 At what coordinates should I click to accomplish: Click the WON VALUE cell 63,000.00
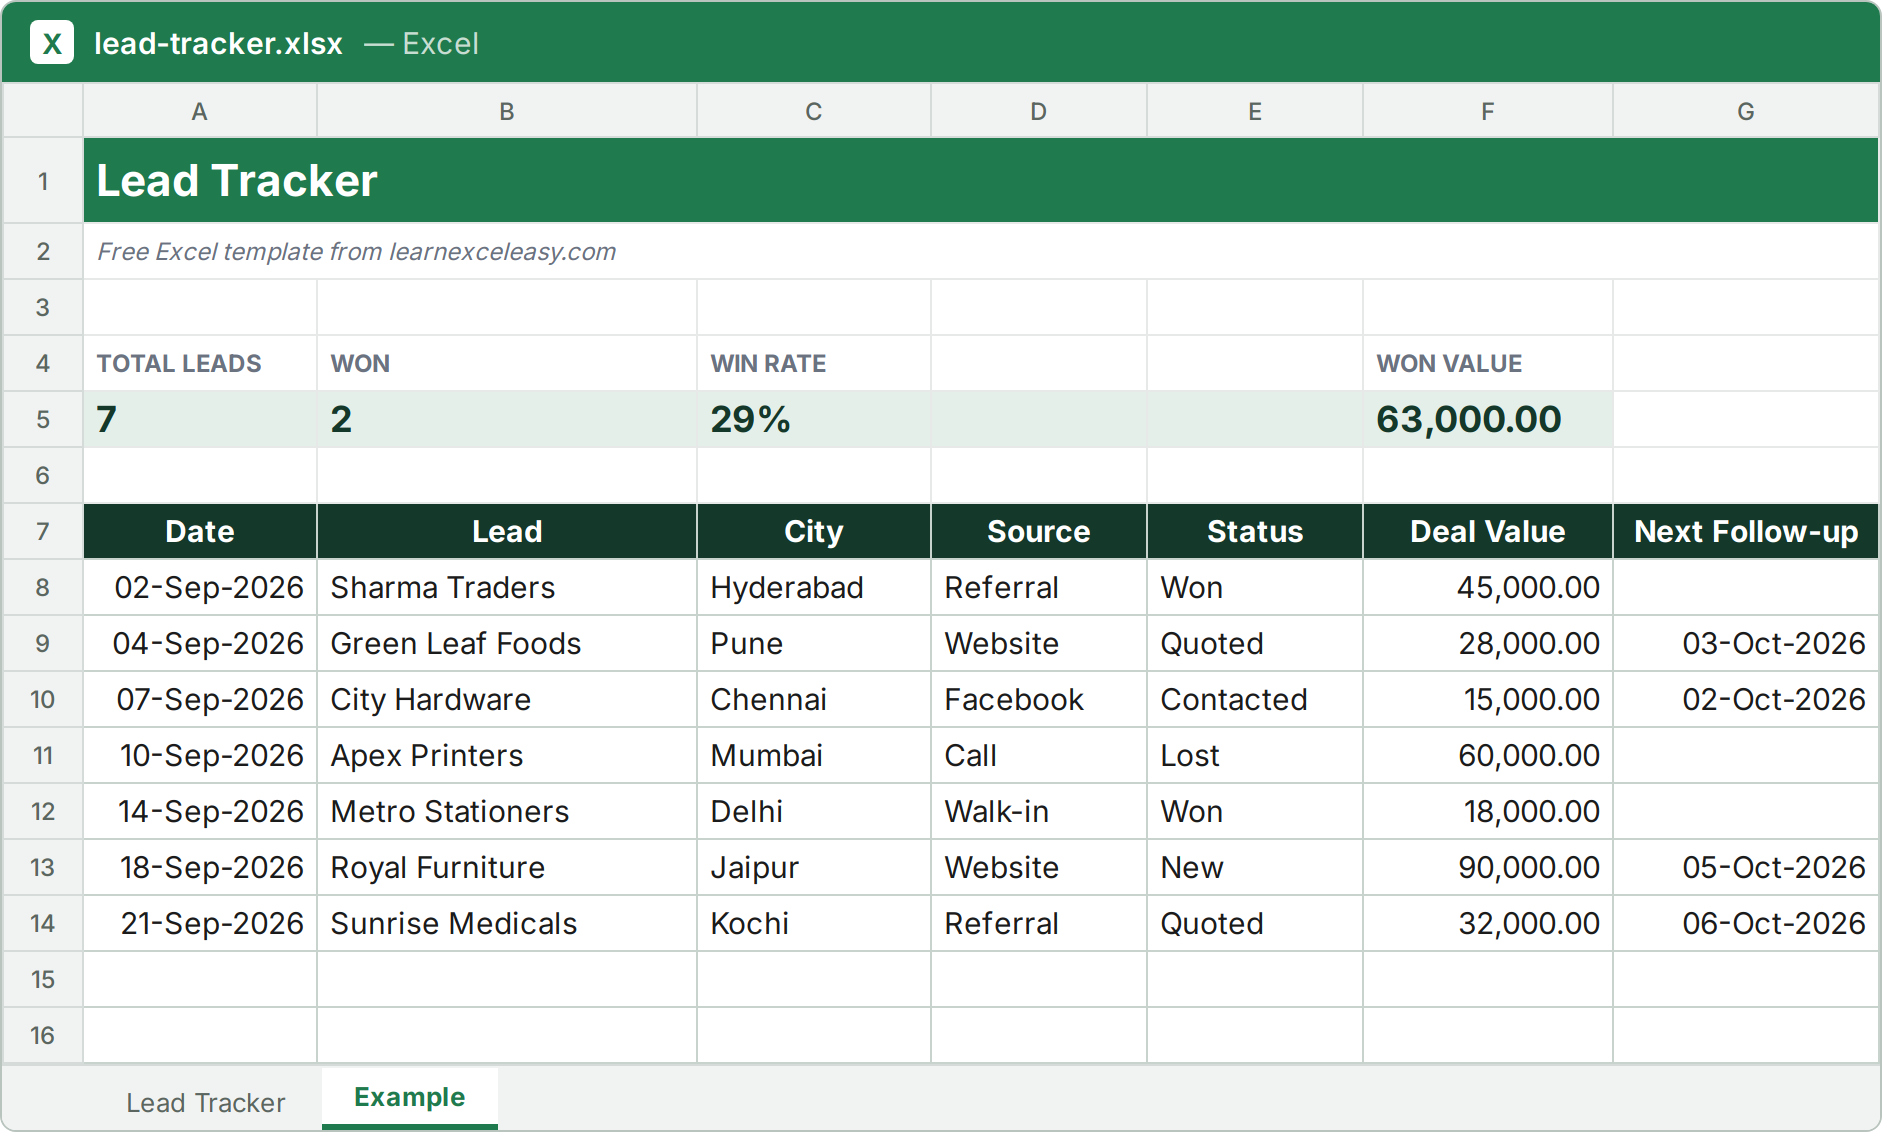click(1488, 419)
